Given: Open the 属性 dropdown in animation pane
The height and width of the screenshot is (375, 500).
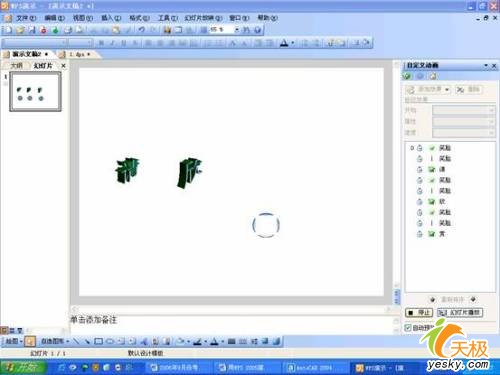Looking at the screenshot, I should (x=463, y=122).
